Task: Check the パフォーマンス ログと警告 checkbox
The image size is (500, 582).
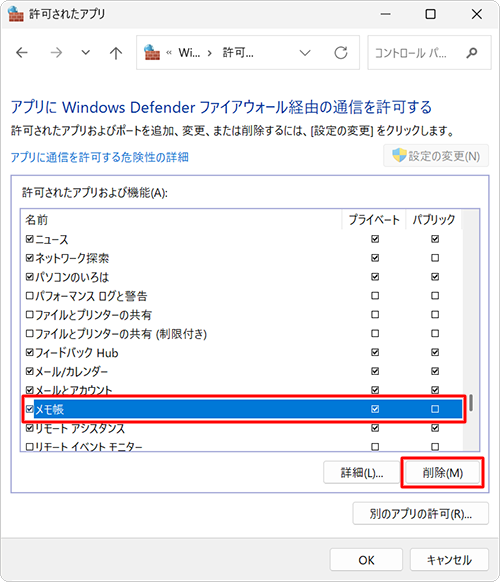Action: 30,296
